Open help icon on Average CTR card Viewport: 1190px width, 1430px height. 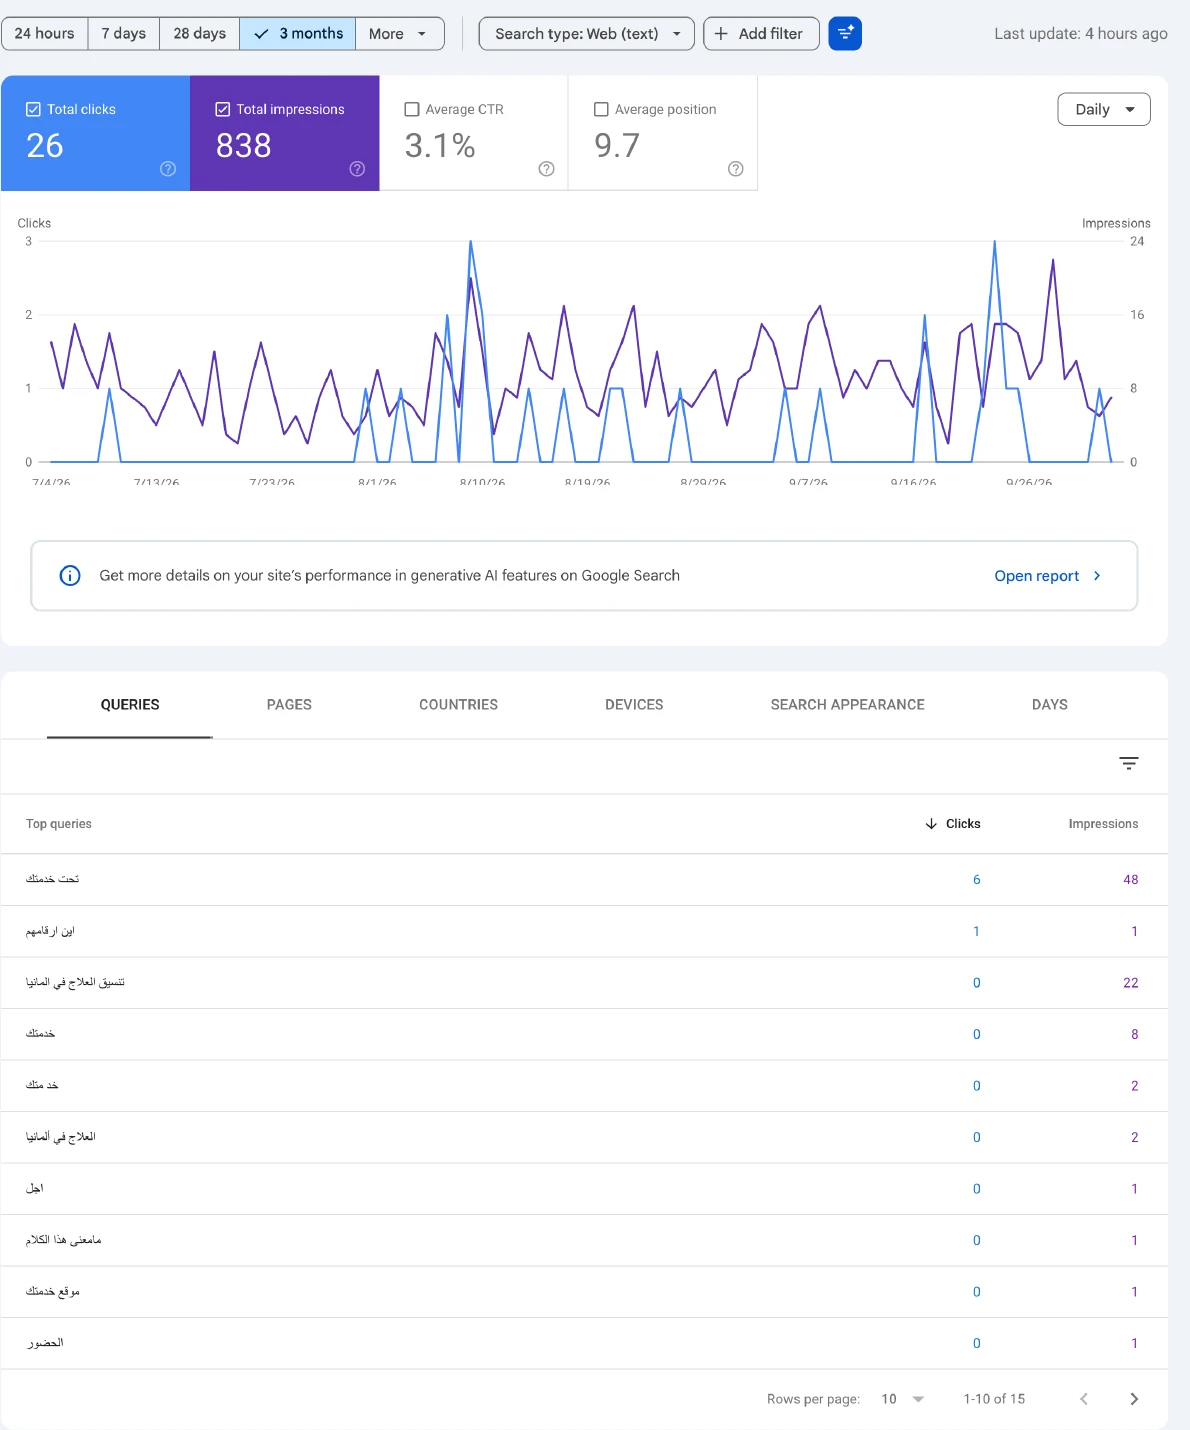tap(546, 169)
